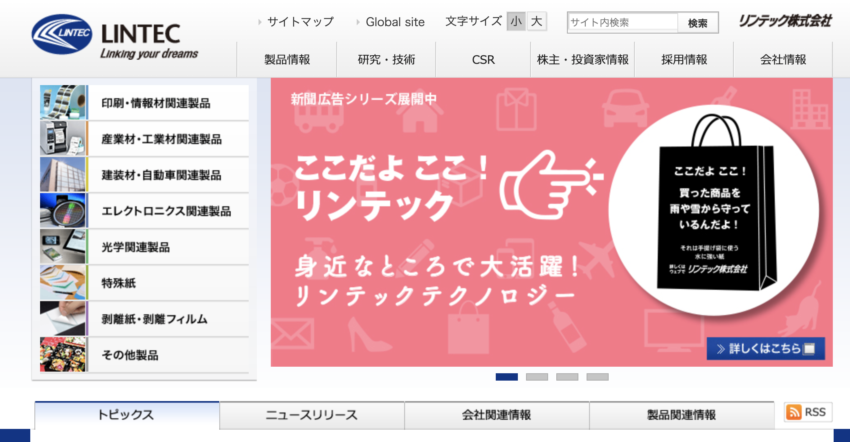This screenshot has height=442, width=850.
Task: Select the third carousel slide indicator
Action: (x=567, y=377)
